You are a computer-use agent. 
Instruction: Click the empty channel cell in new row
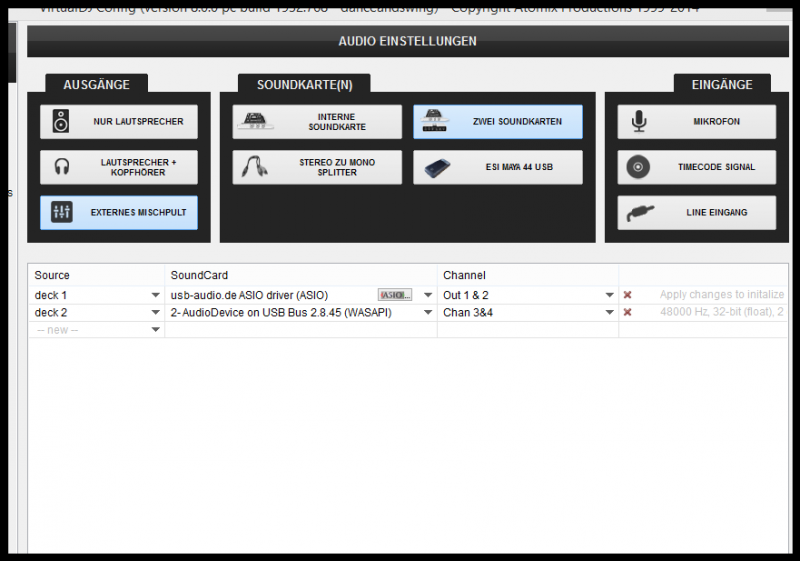coord(528,330)
